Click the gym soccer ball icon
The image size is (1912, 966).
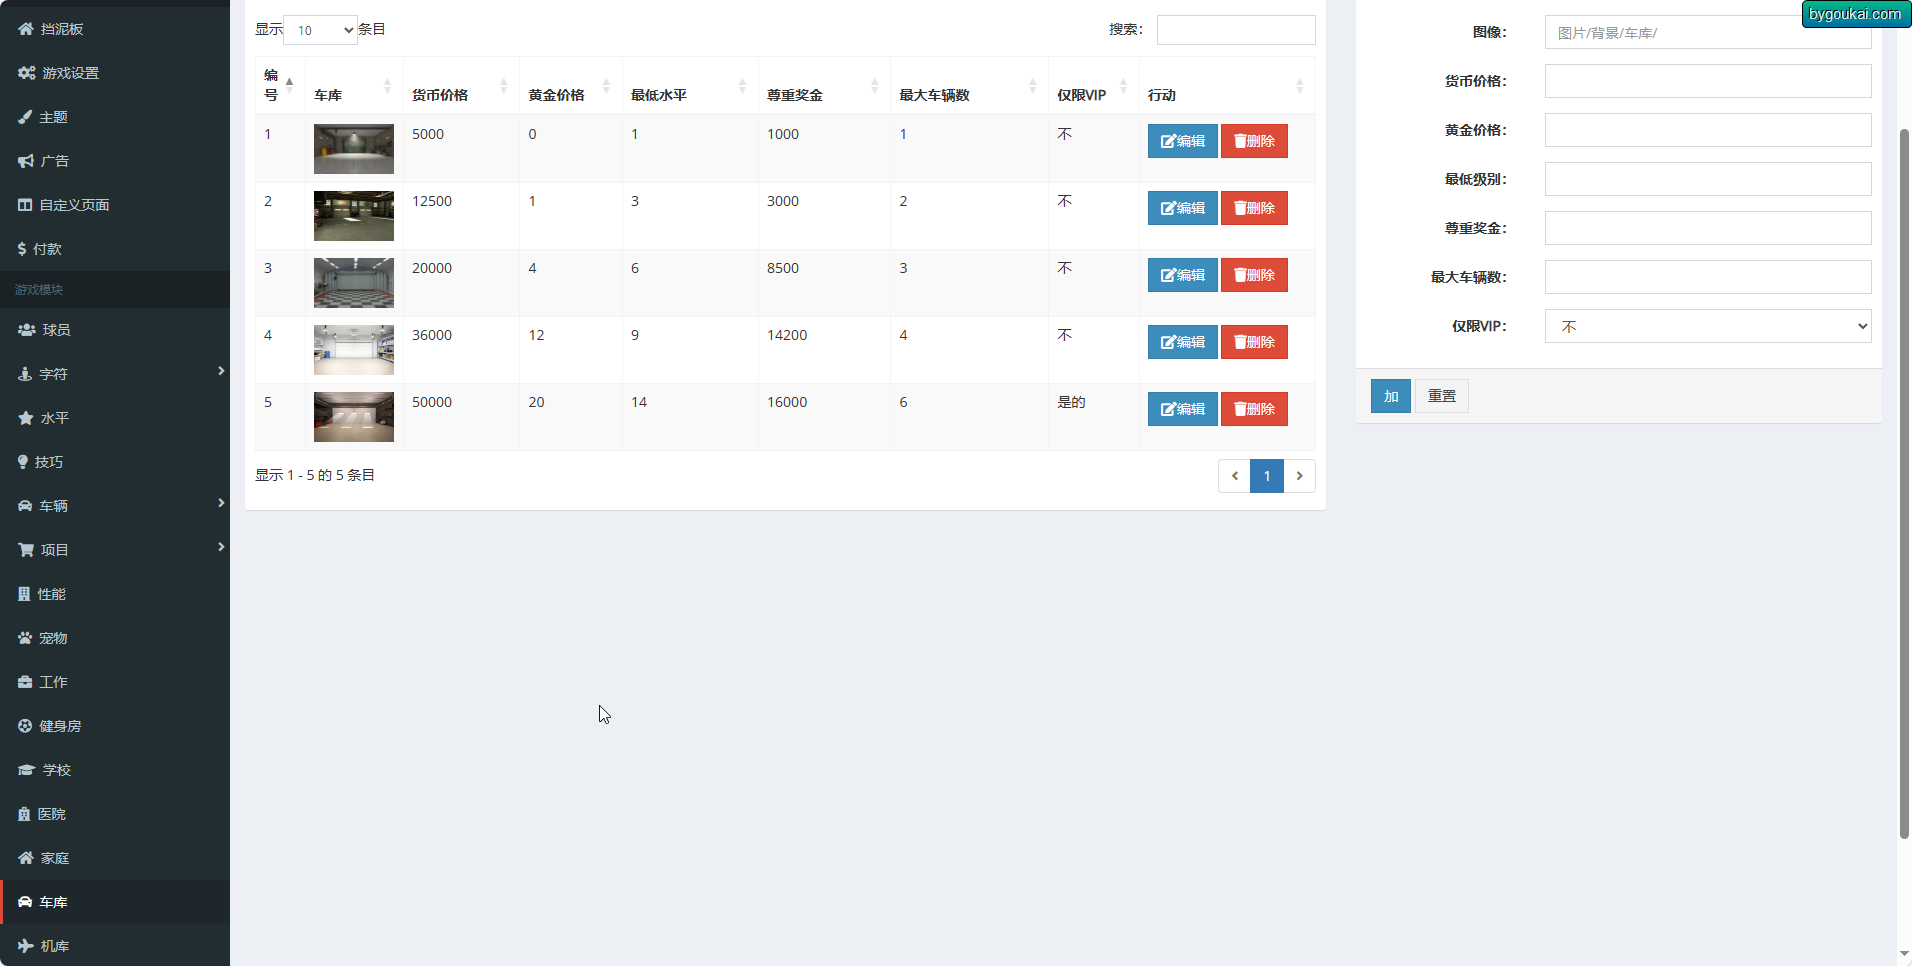26,726
